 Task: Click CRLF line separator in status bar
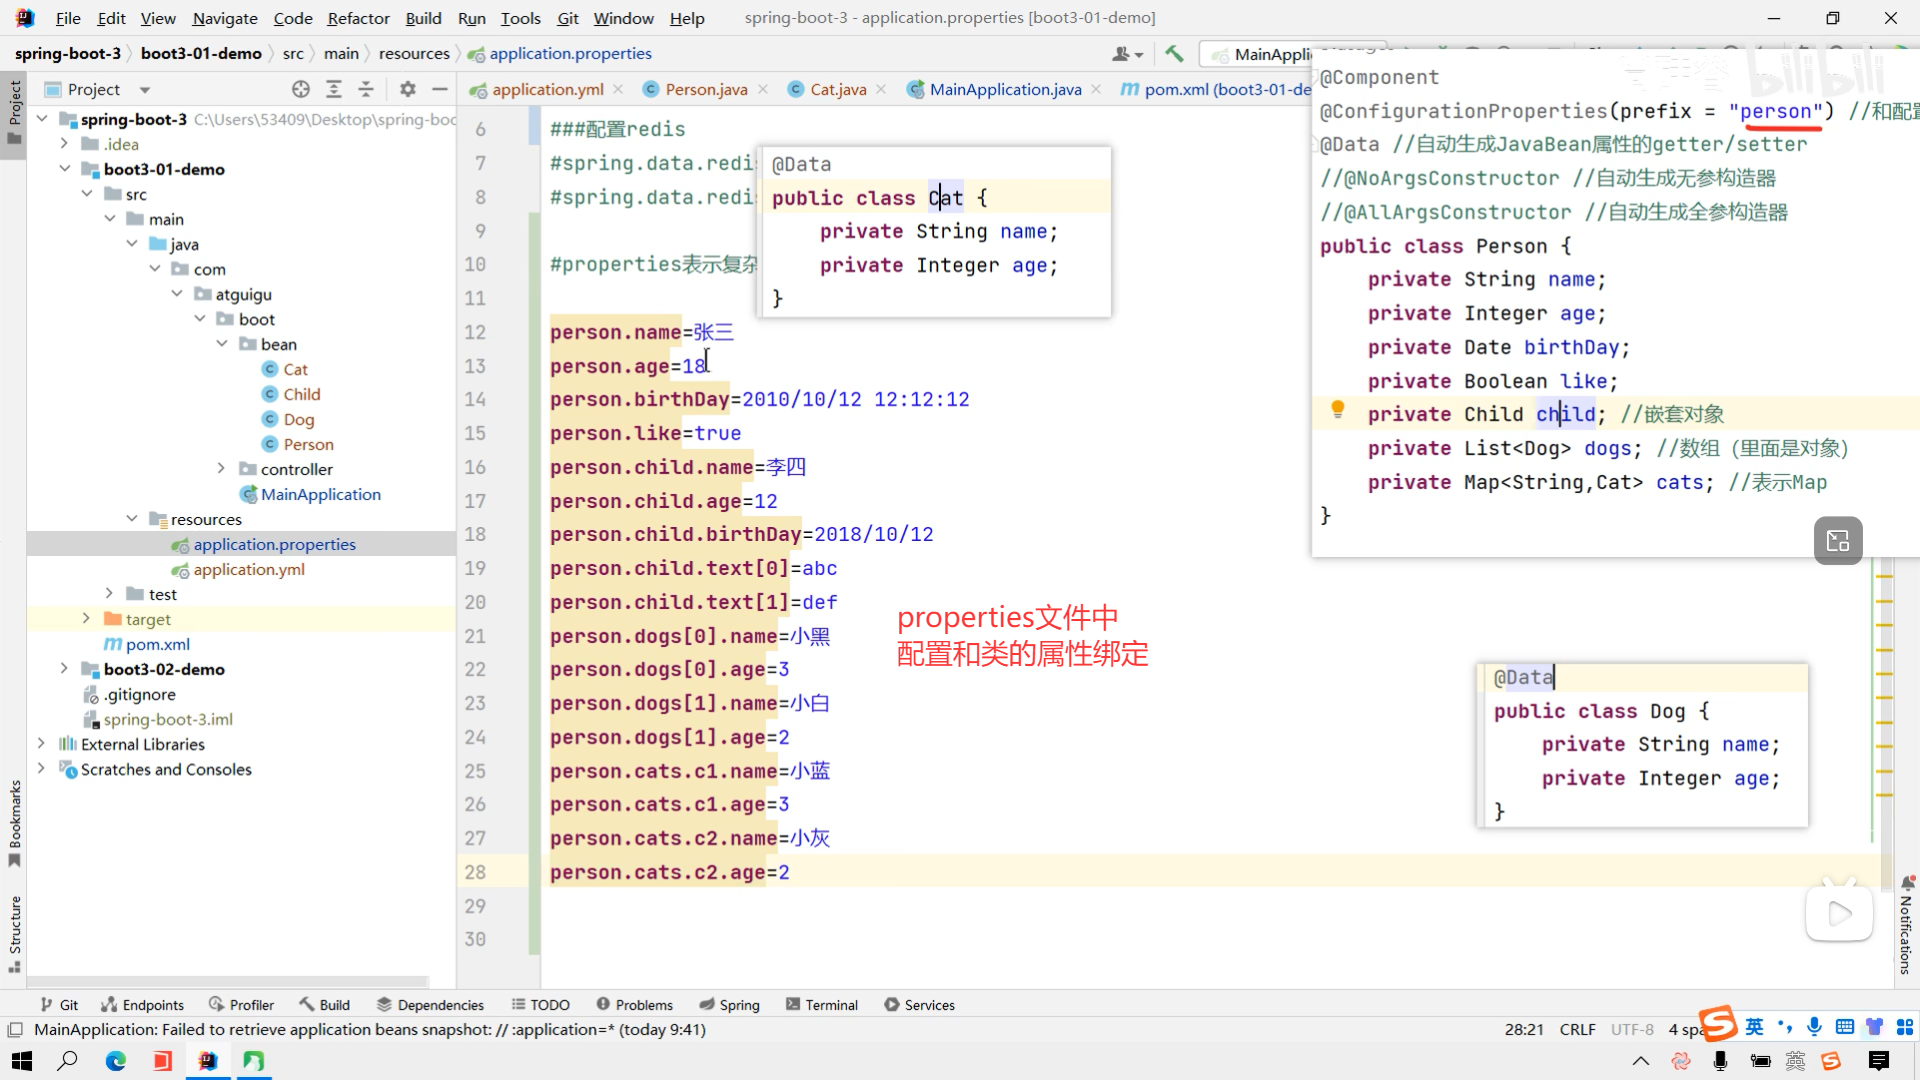[x=1577, y=1029]
